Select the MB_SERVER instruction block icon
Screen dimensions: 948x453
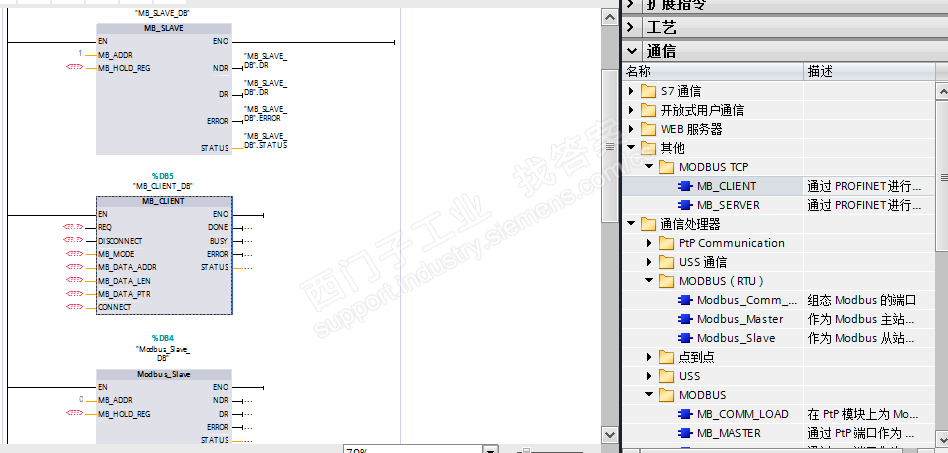[x=685, y=205]
